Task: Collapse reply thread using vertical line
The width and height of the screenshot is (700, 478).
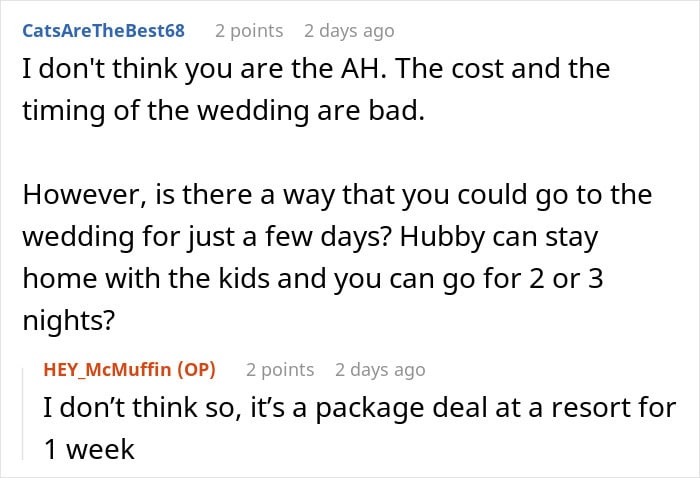Action: [x=23, y=413]
